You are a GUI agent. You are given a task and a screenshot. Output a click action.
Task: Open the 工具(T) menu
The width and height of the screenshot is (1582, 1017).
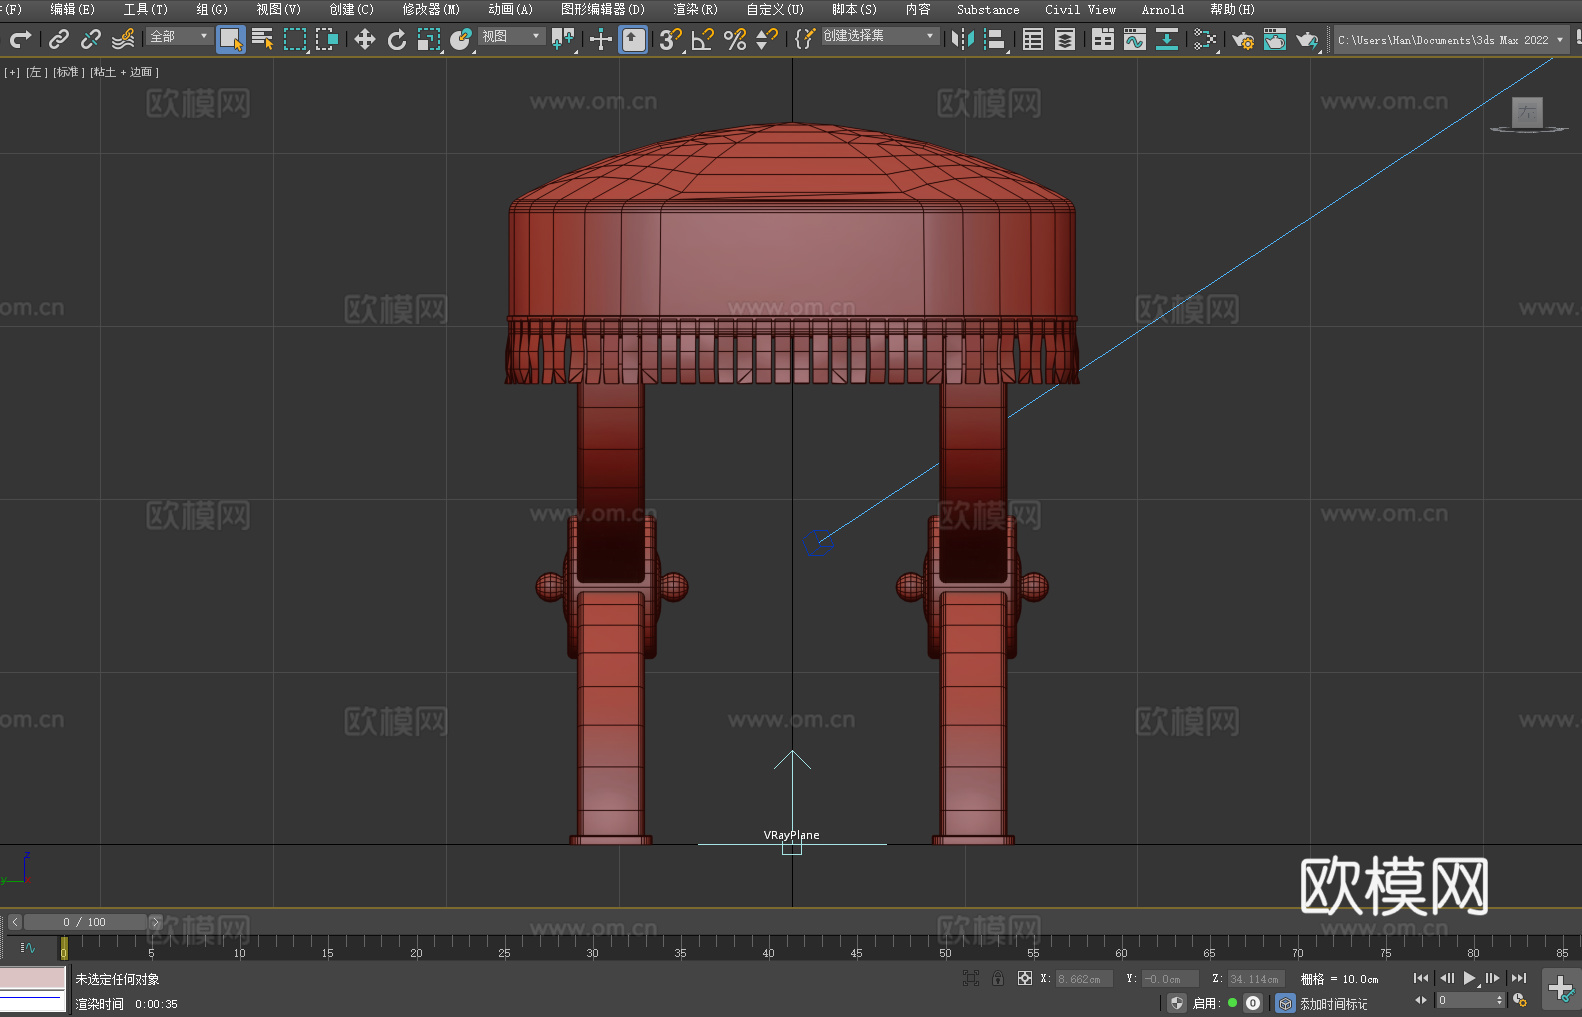tap(146, 9)
